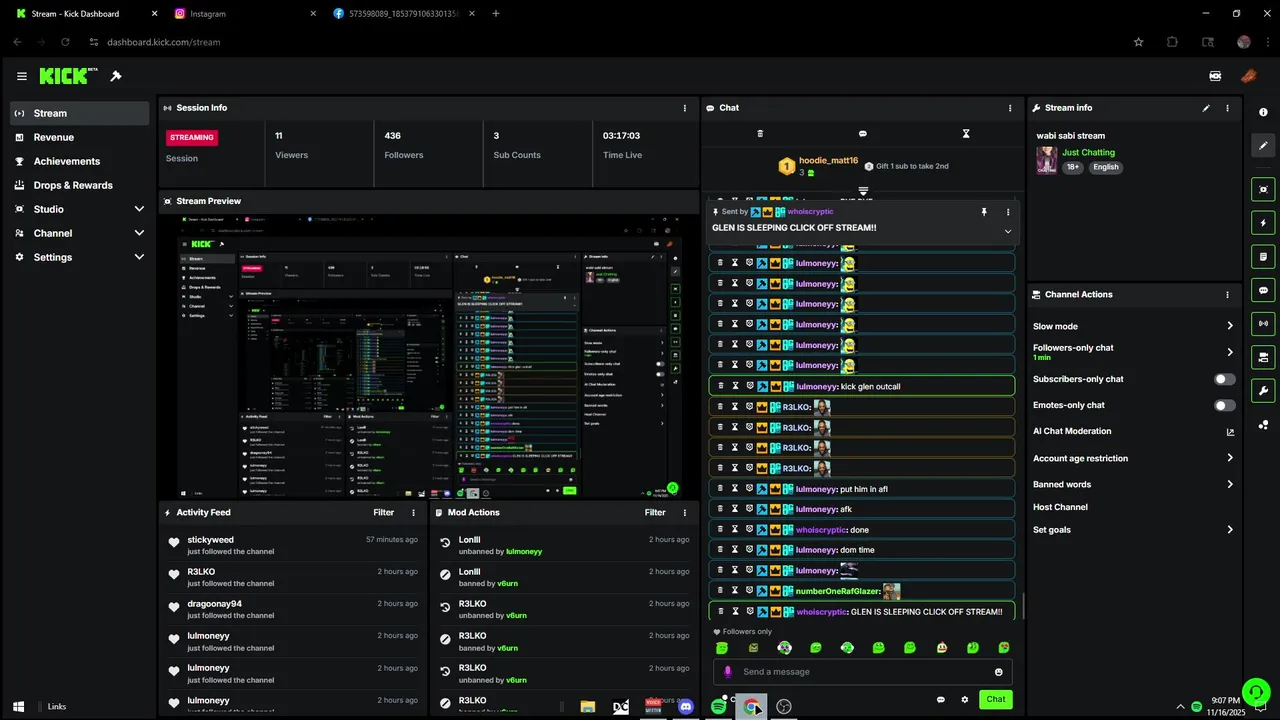The image size is (1280, 720).
Task: Switch to the Facebook browser tab
Action: (x=403, y=14)
